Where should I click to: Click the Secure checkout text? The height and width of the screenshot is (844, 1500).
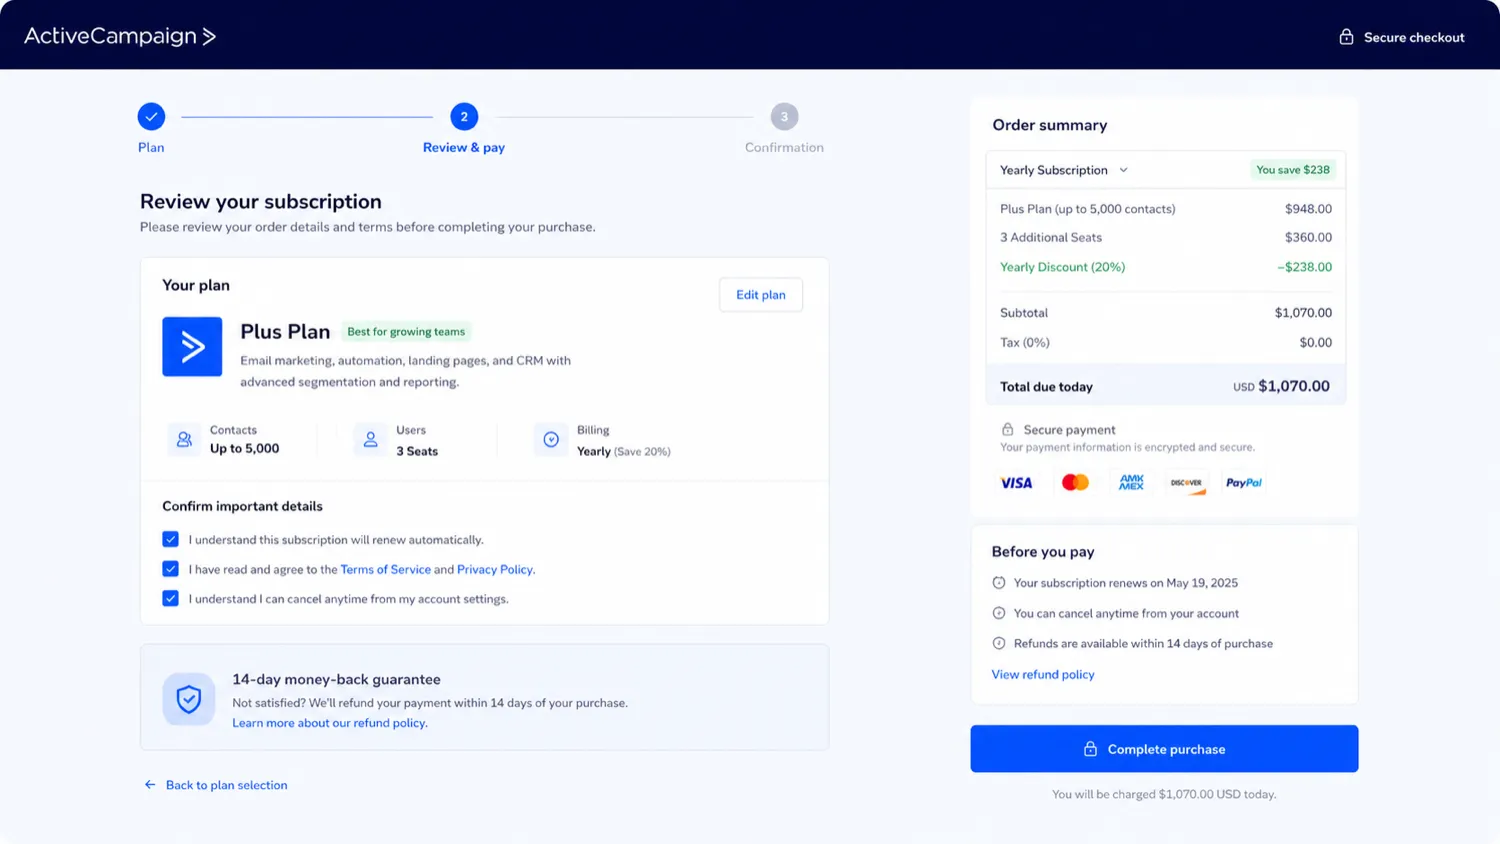click(x=1414, y=37)
